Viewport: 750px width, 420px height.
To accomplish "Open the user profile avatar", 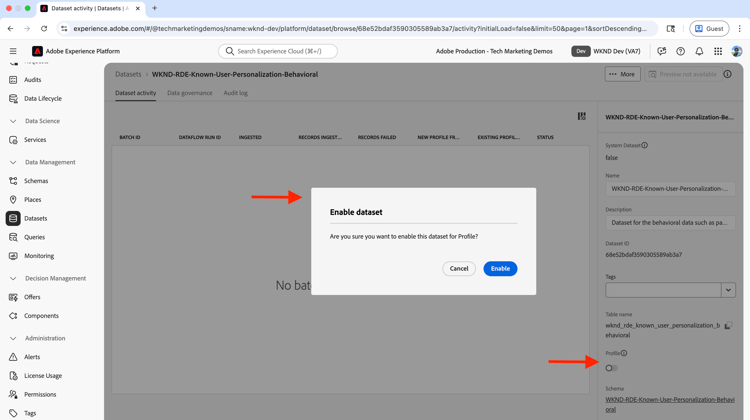I will coord(737,51).
